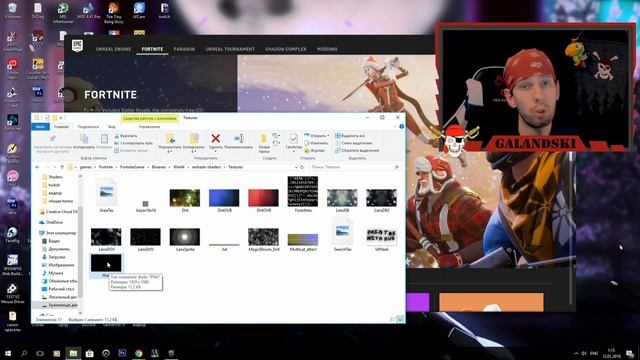This screenshot has width=640, height=360.
Task: Open the Picture Tools Manage tab
Action: (x=149, y=127)
